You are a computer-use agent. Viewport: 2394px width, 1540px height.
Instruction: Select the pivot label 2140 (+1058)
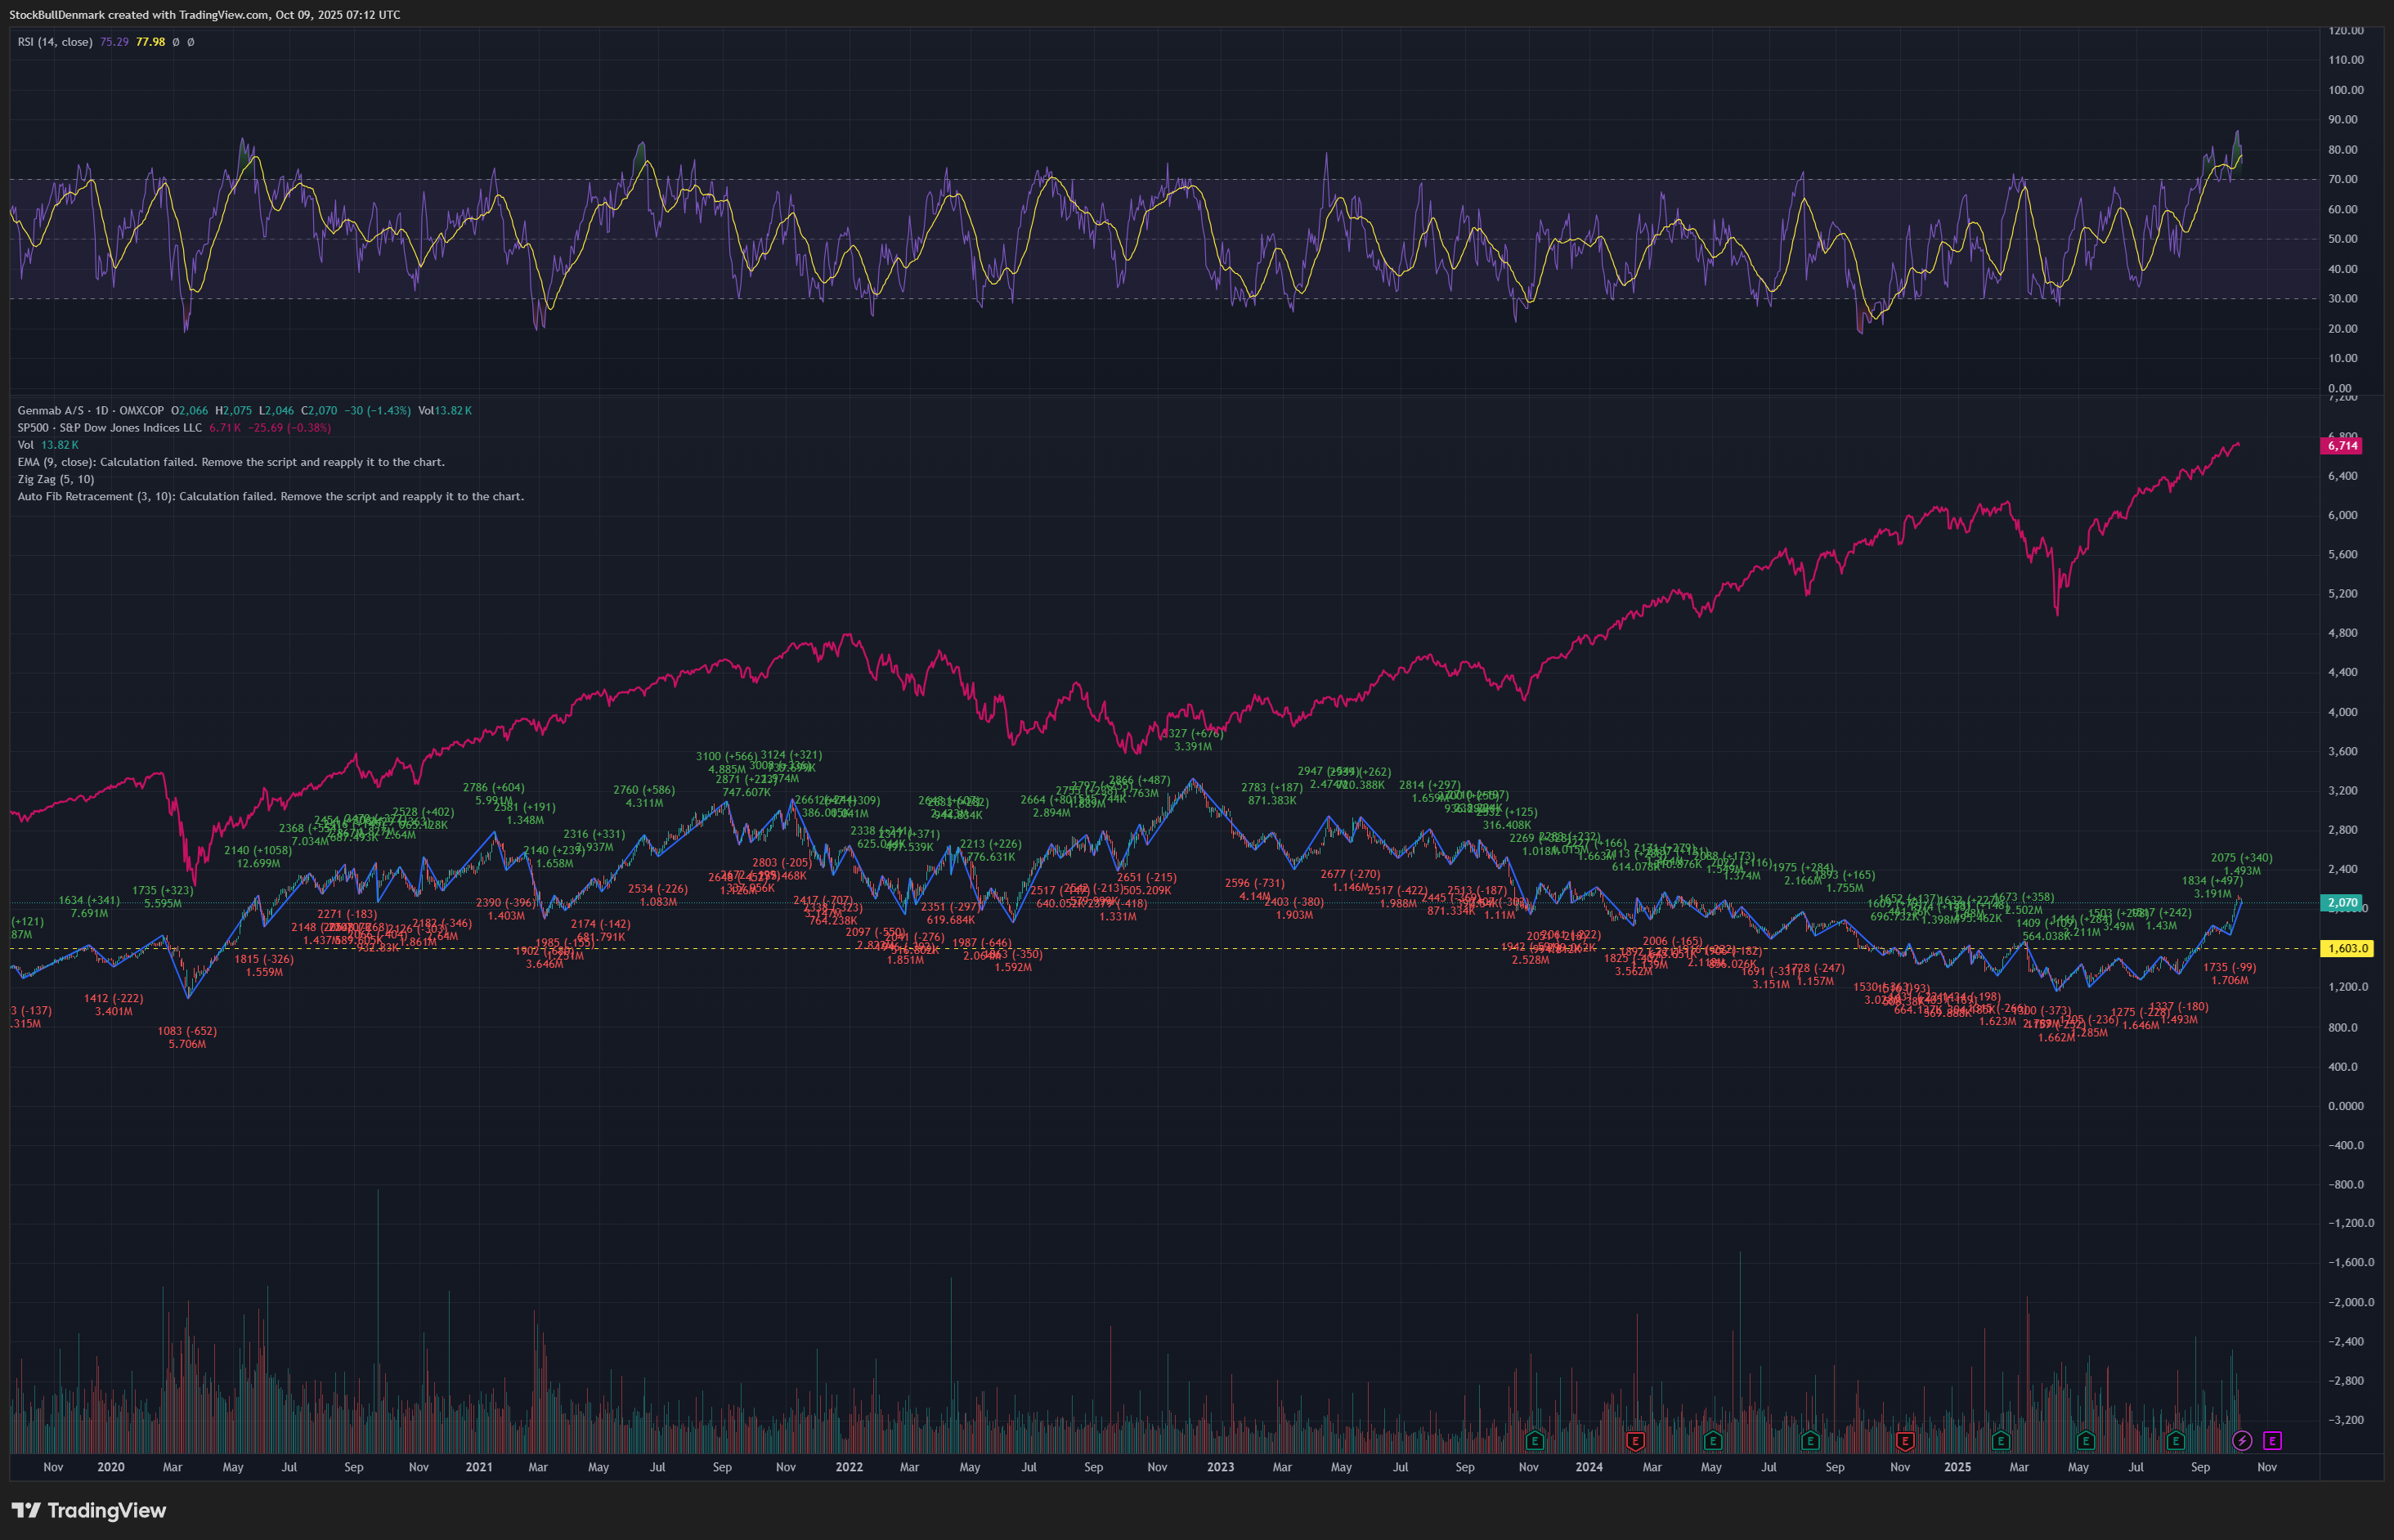tap(258, 851)
